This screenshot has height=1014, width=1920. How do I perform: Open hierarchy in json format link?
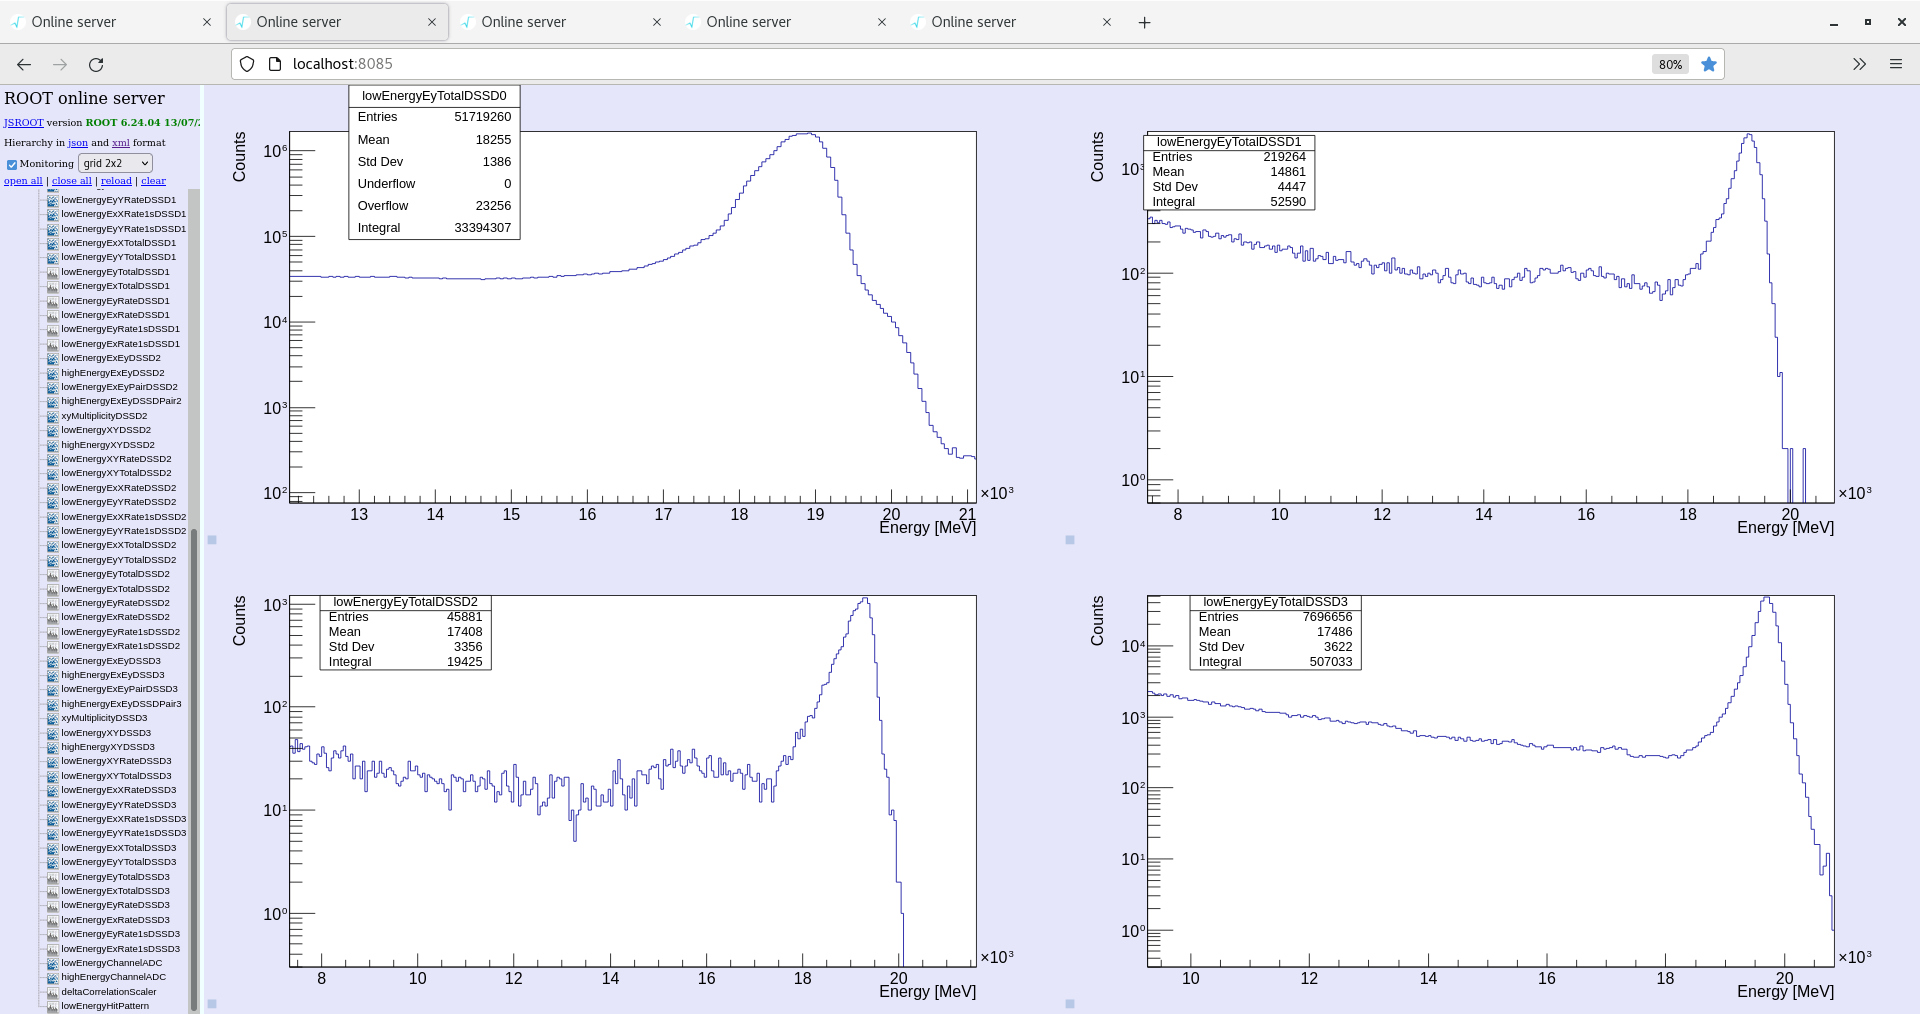(78, 143)
